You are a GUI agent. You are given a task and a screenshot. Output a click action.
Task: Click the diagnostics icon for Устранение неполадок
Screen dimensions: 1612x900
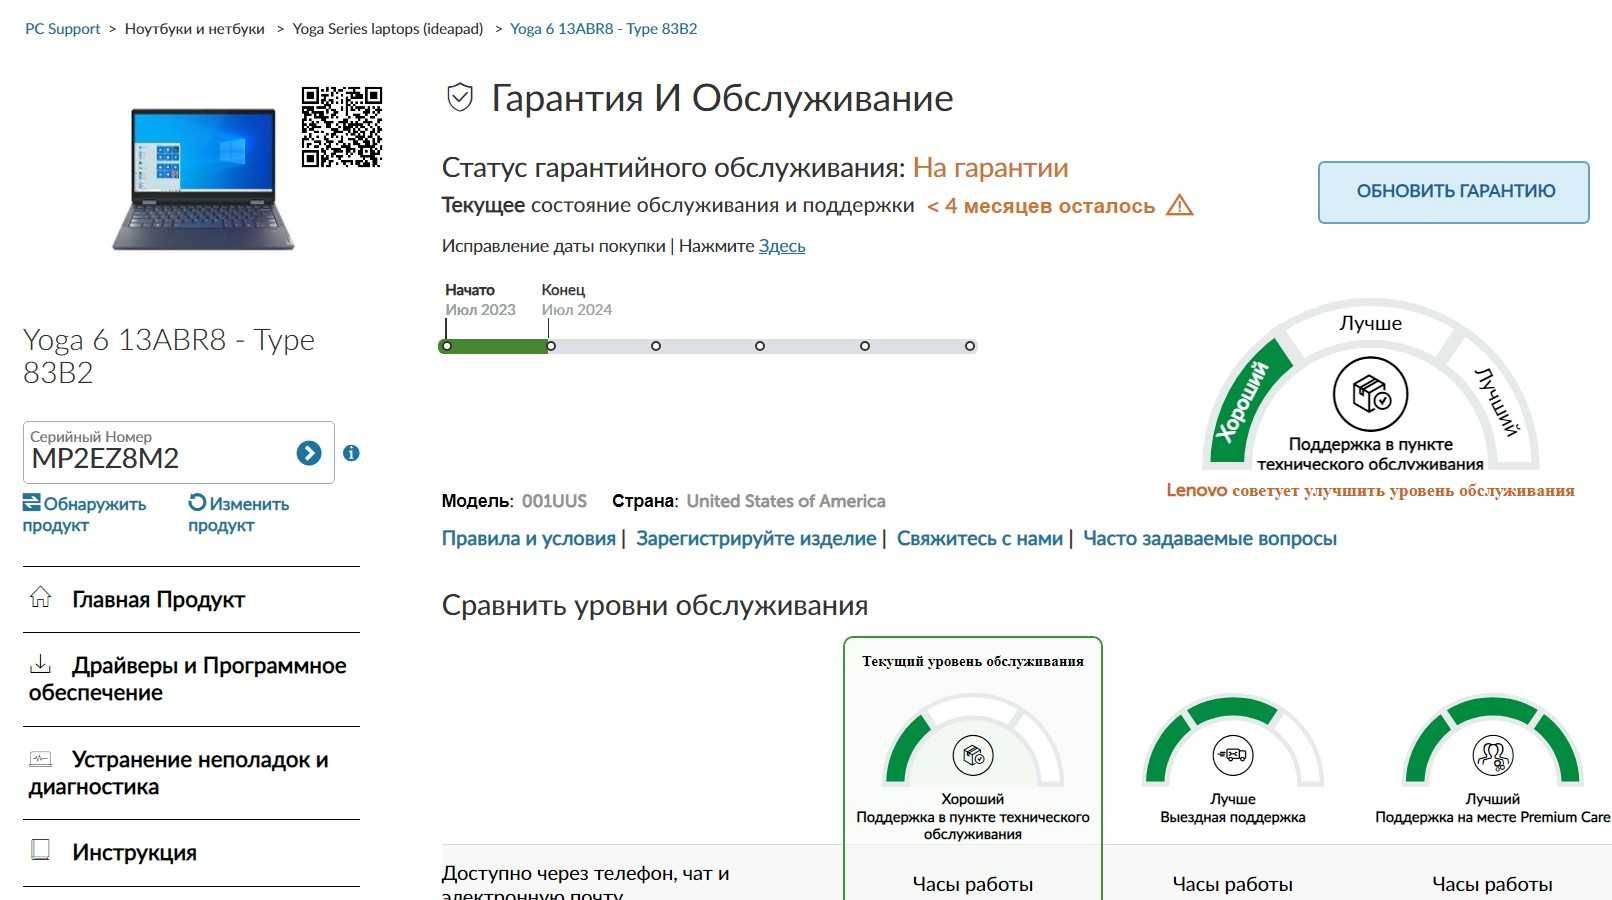point(40,759)
